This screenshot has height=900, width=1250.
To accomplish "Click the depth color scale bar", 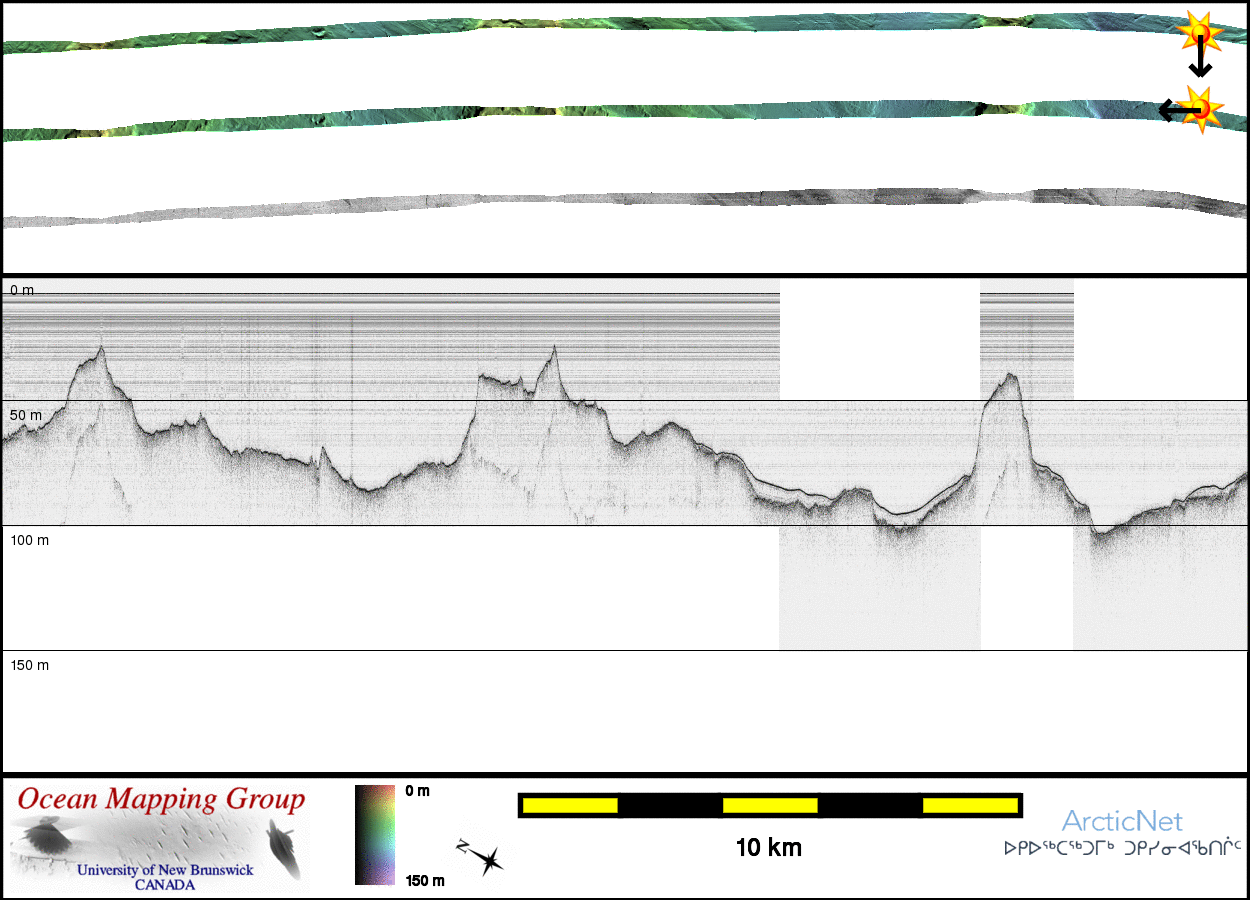I will (x=376, y=835).
